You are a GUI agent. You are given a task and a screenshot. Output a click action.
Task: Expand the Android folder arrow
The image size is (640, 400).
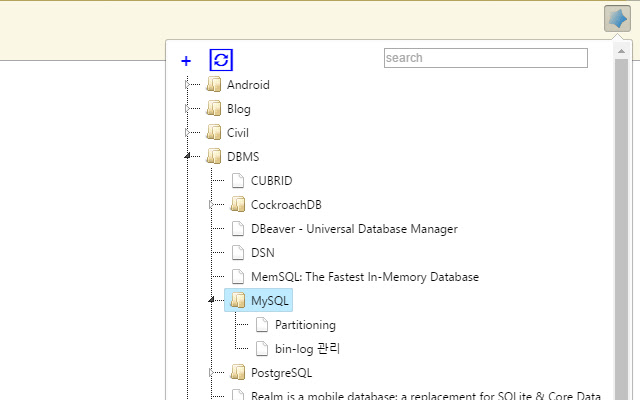click(187, 84)
